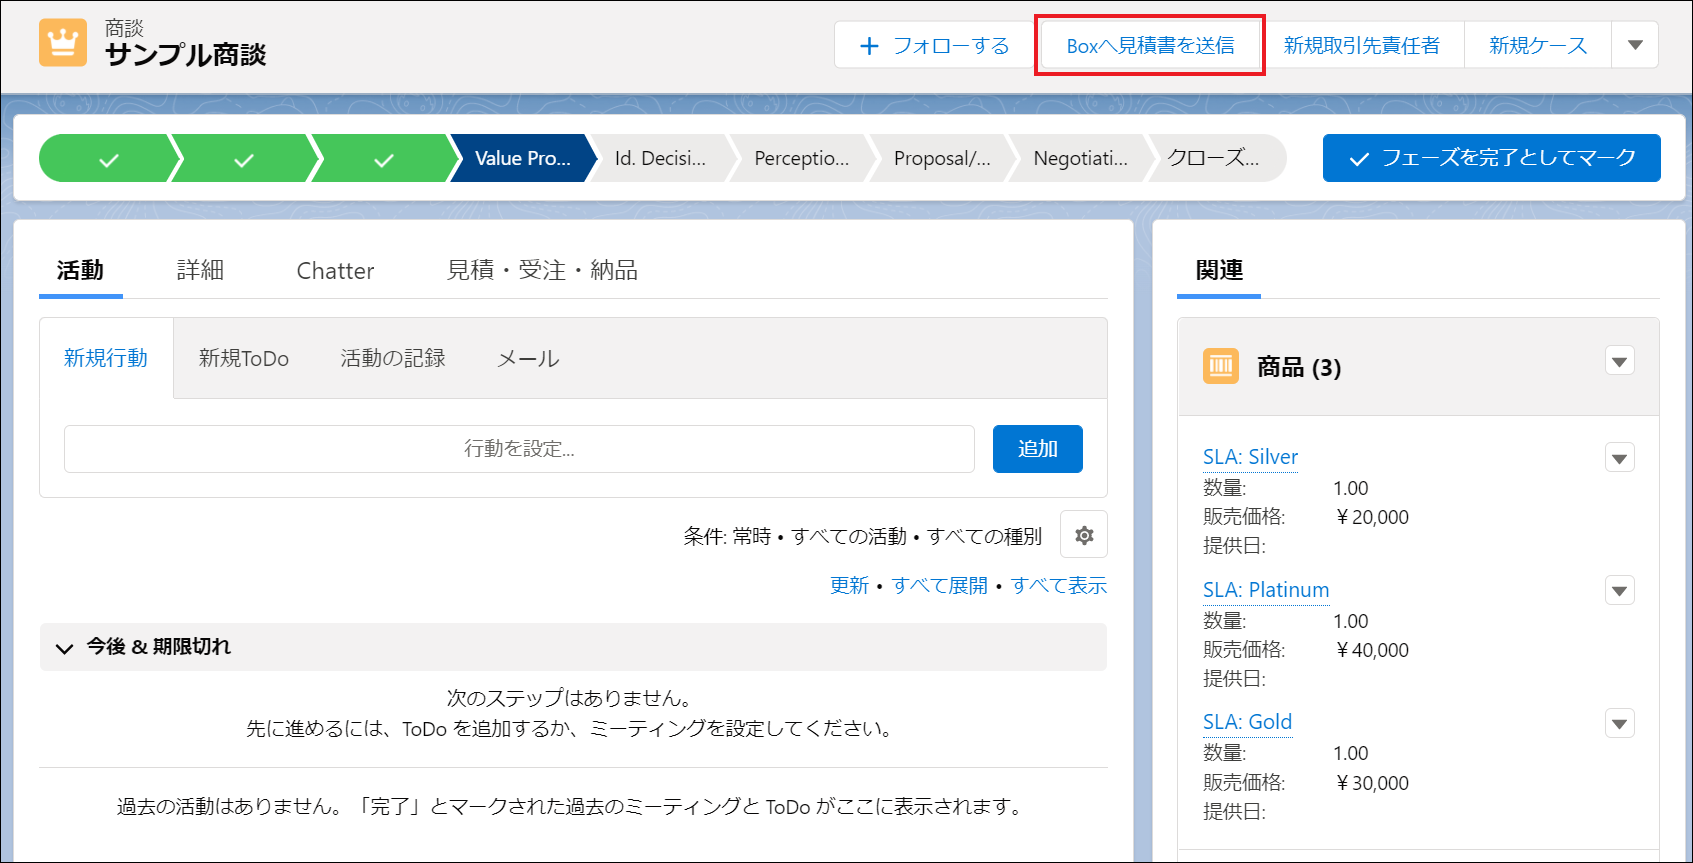Click the first completed stage checkmark

(108, 159)
